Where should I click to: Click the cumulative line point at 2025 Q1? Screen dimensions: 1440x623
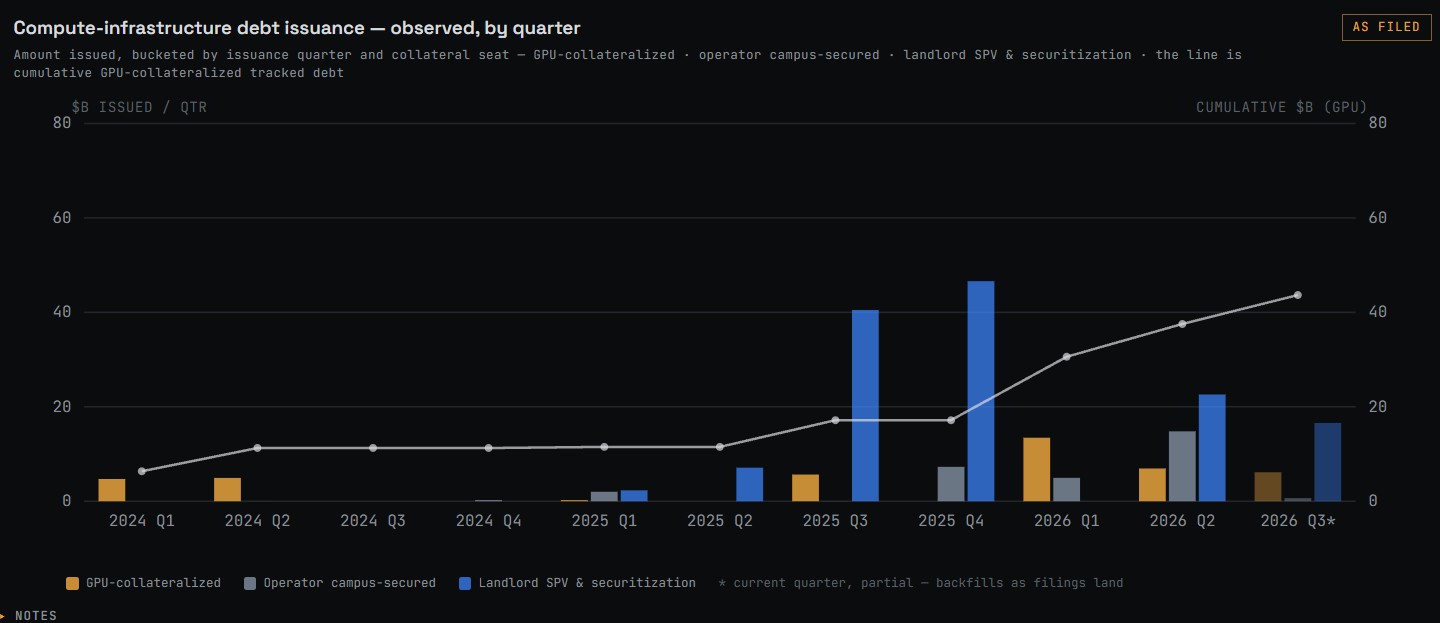pos(604,447)
